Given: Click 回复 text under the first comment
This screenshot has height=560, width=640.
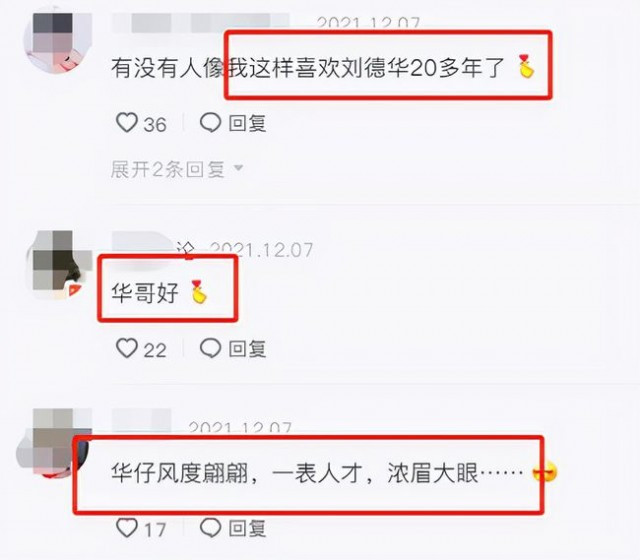Looking at the screenshot, I should [247, 123].
